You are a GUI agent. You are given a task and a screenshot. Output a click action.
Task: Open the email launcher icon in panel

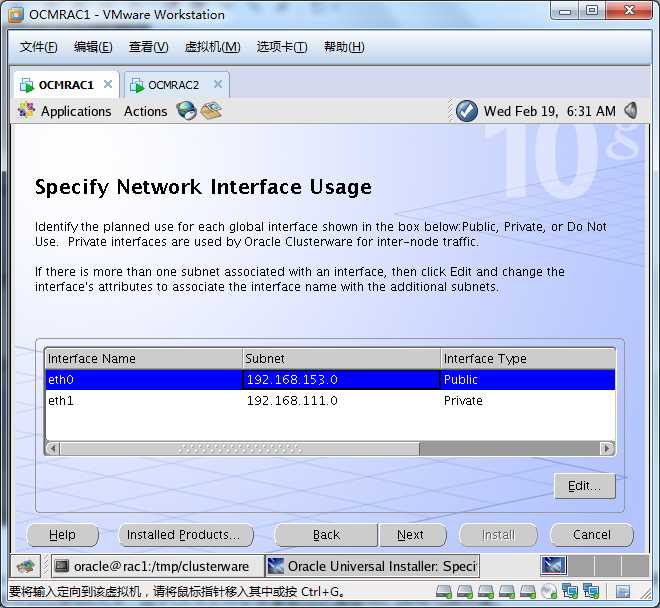point(211,111)
